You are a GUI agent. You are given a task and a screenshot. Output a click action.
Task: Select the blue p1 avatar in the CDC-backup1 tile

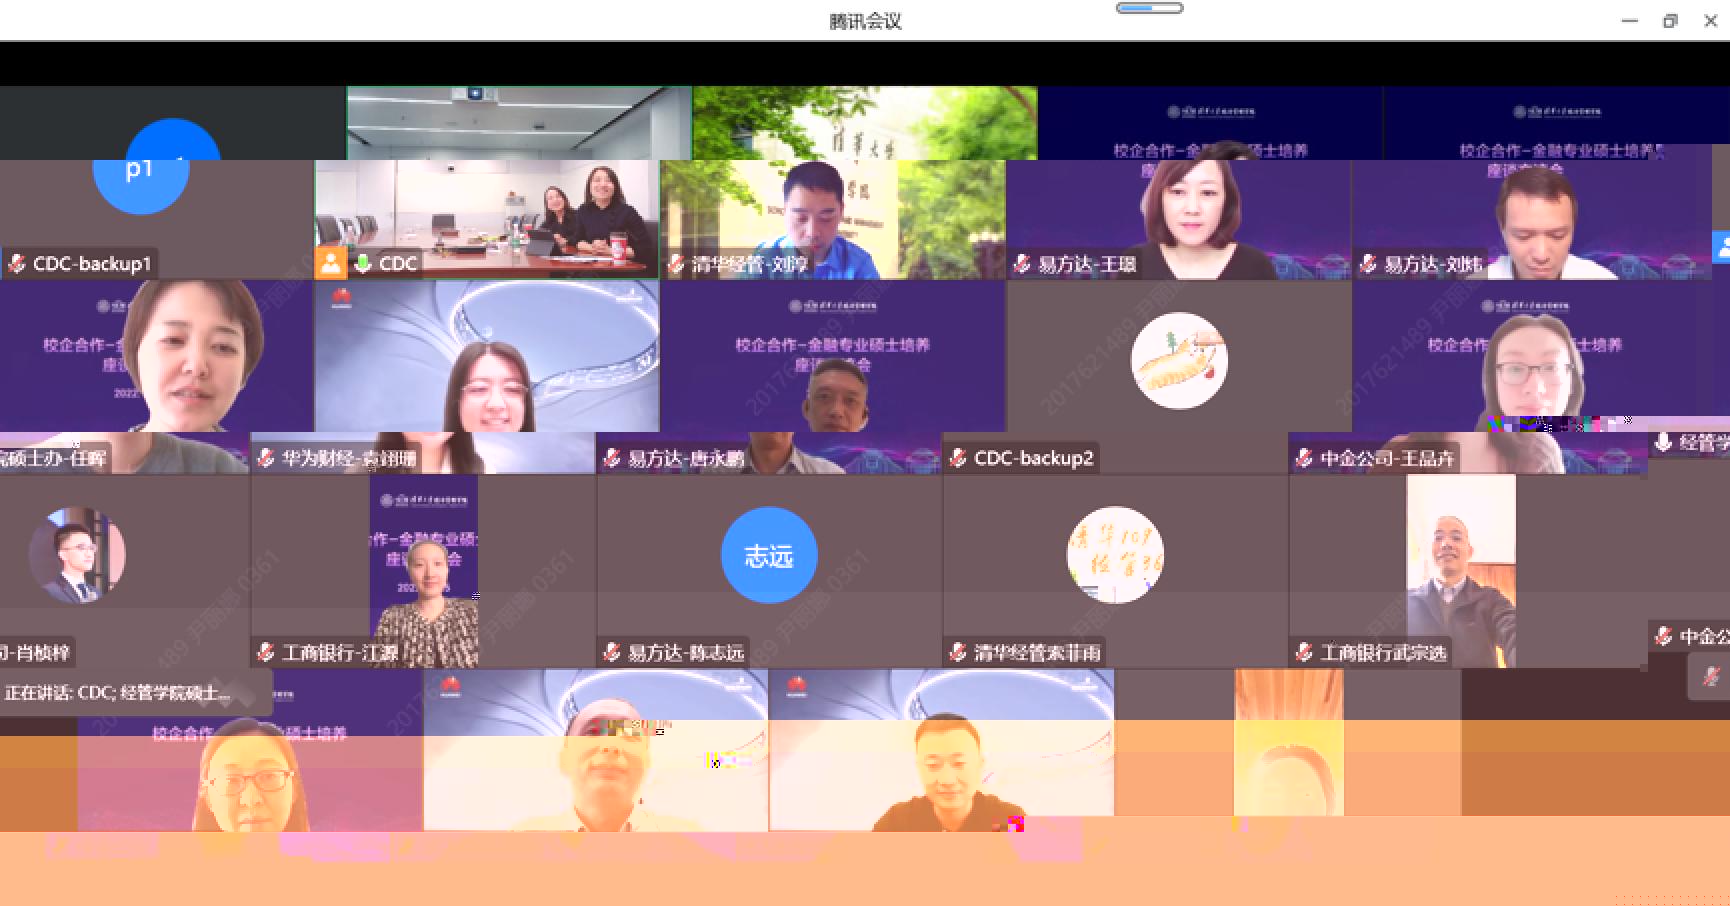[x=141, y=166]
